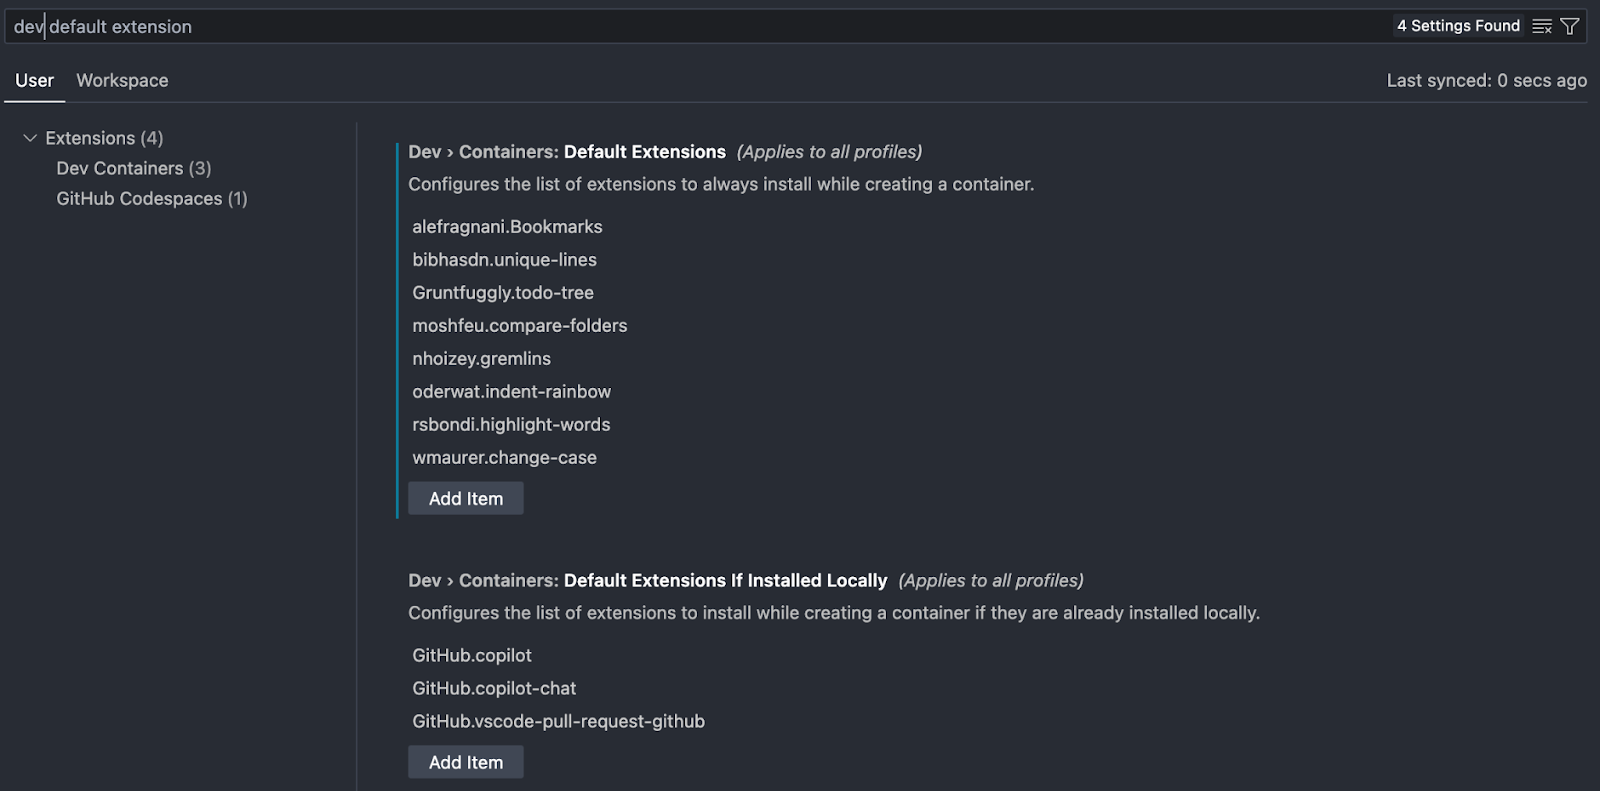1600x791 pixels.
Task: Select rsbondi.highlight-words list entry
Action: click(x=511, y=424)
